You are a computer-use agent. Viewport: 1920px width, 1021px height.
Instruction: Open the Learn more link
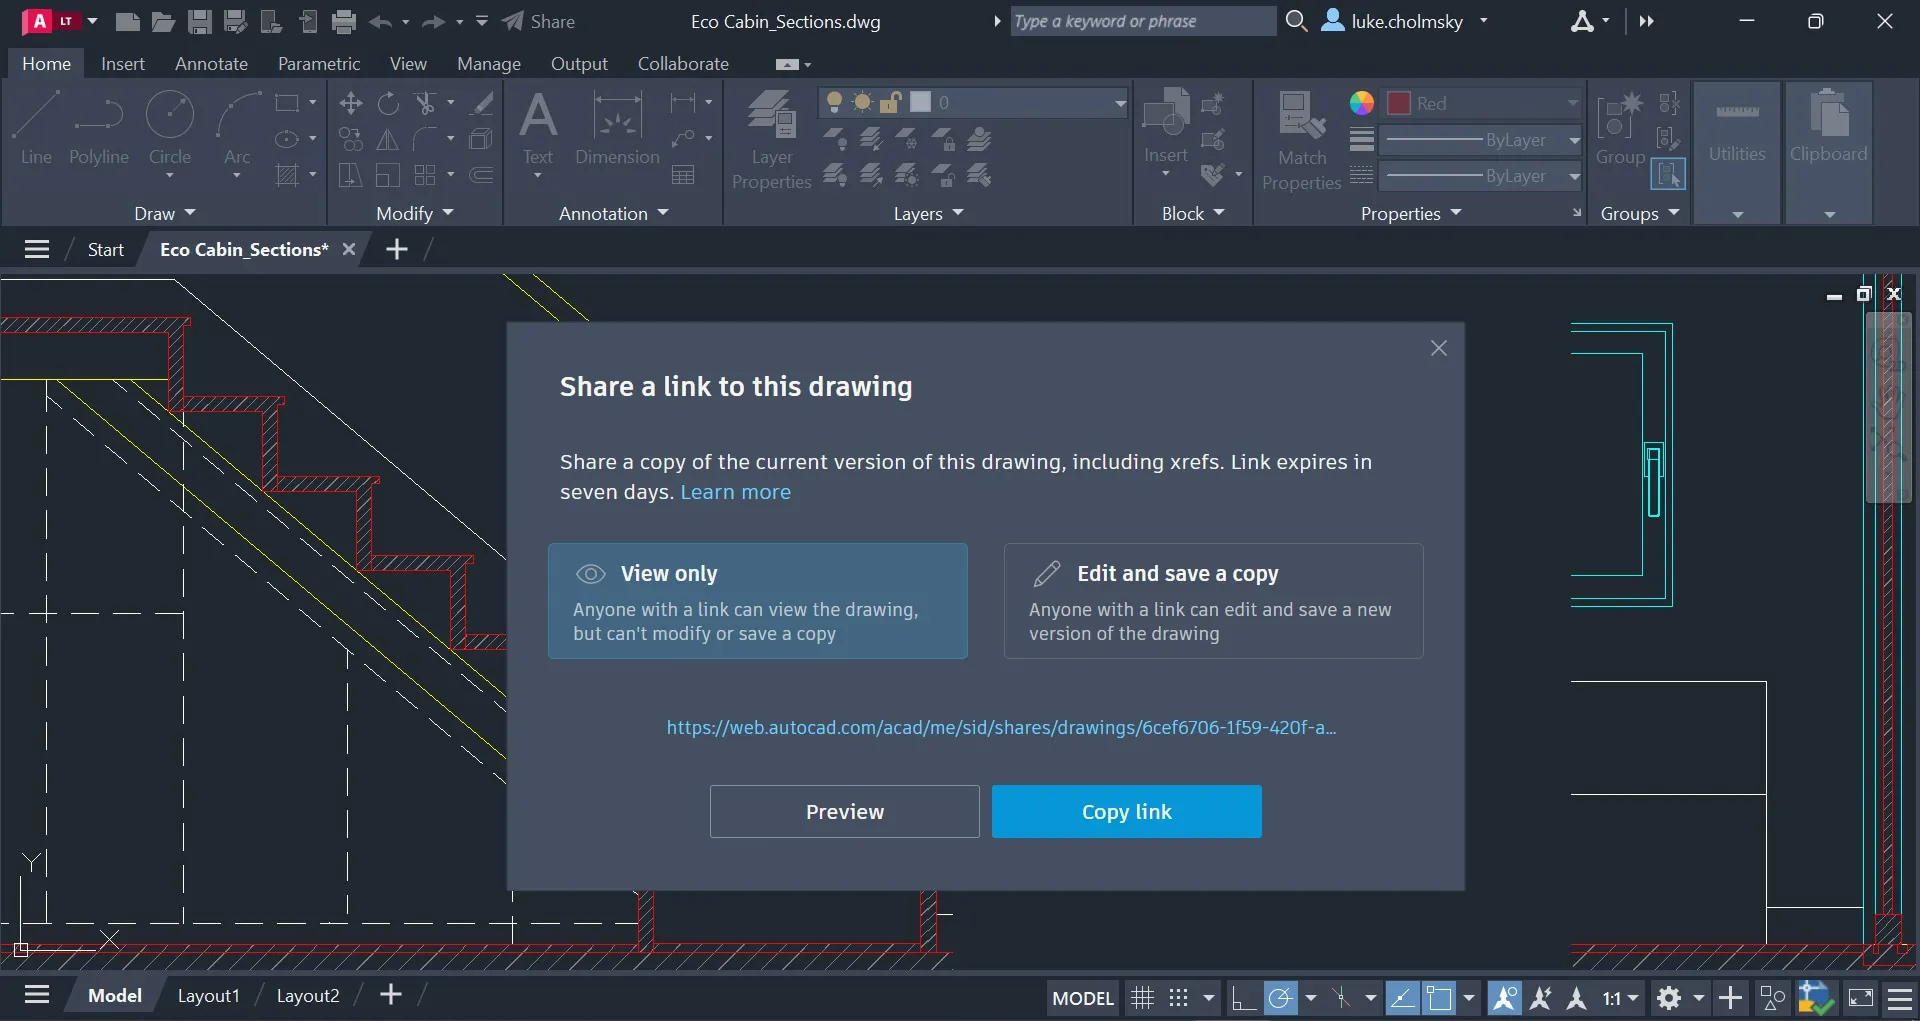(x=736, y=492)
